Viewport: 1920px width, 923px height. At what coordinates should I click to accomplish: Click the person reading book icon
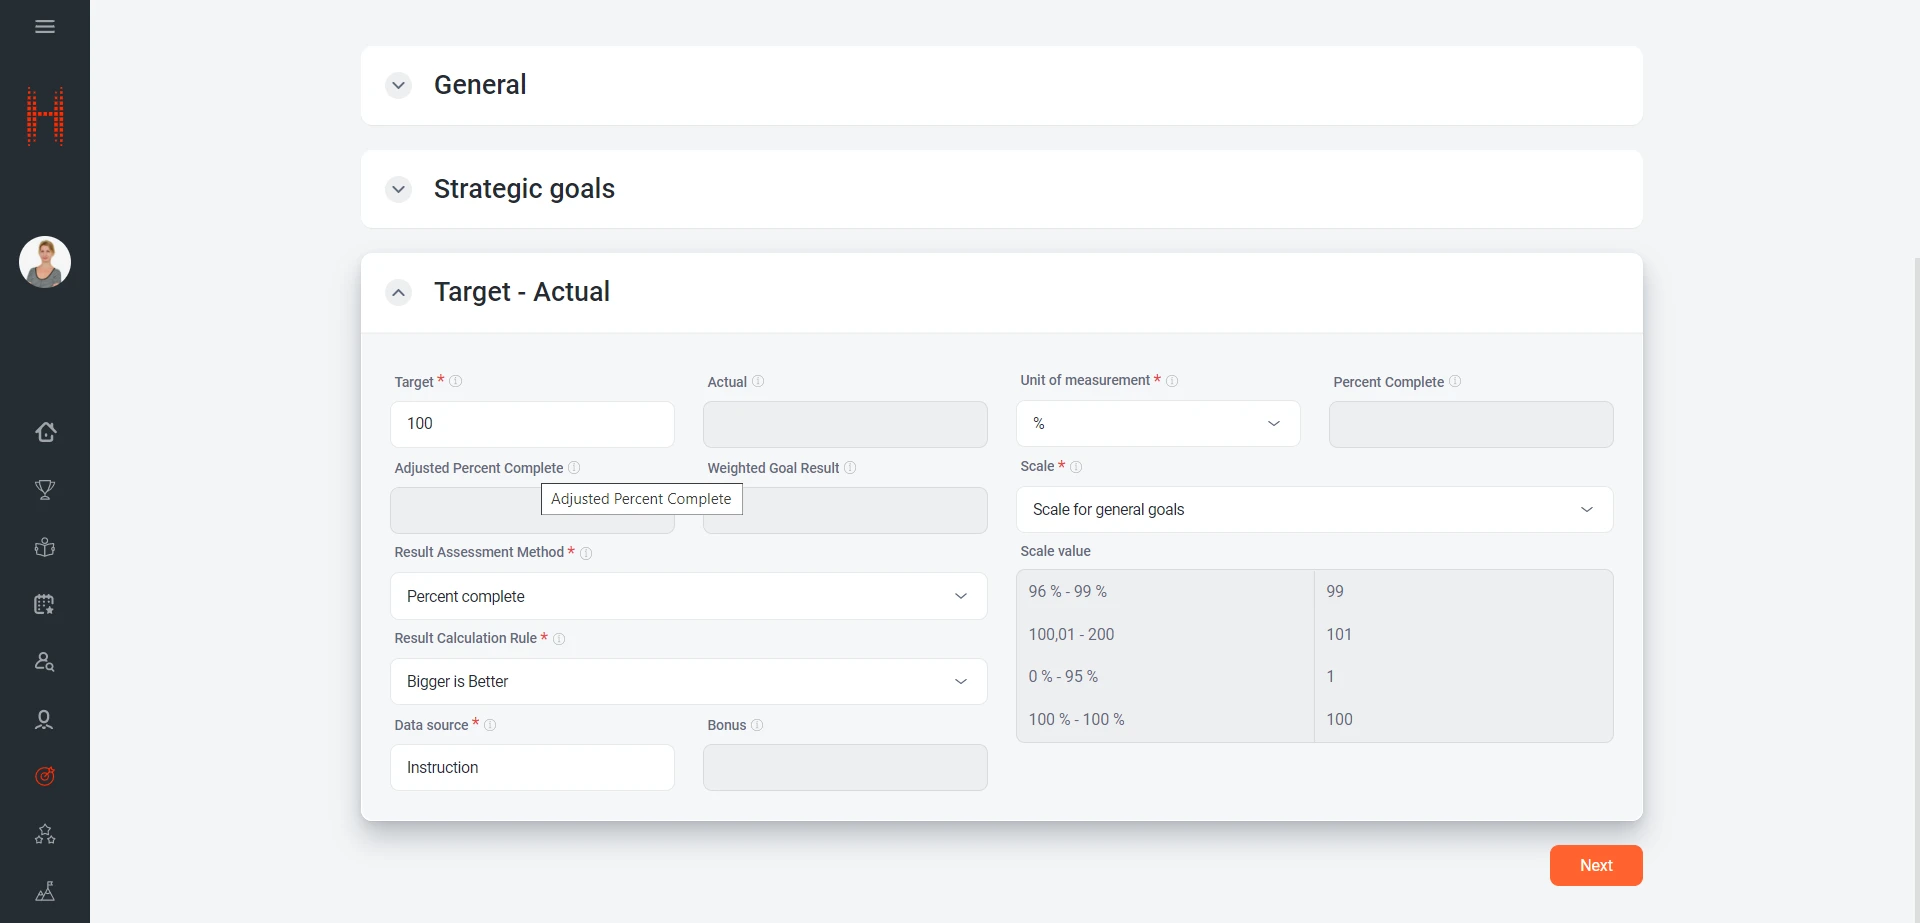point(45,547)
